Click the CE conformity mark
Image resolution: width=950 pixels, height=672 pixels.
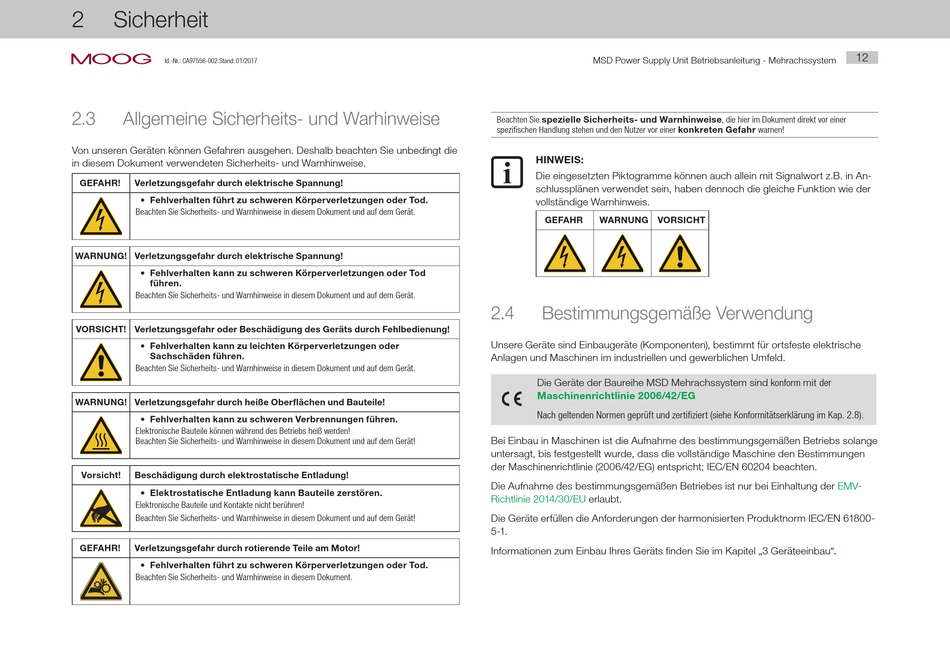click(x=512, y=399)
